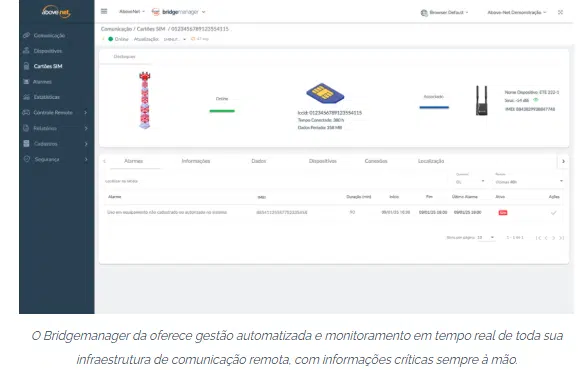Go to the next page of results
This screenshot has height=370, width=578.
pyautogui.click(x=554, y=238)
